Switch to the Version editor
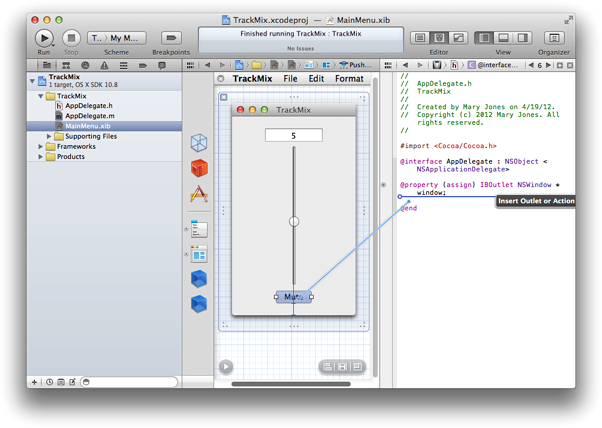Image resolution: width=602 pixels, height=428 pixels. point(458,38)
